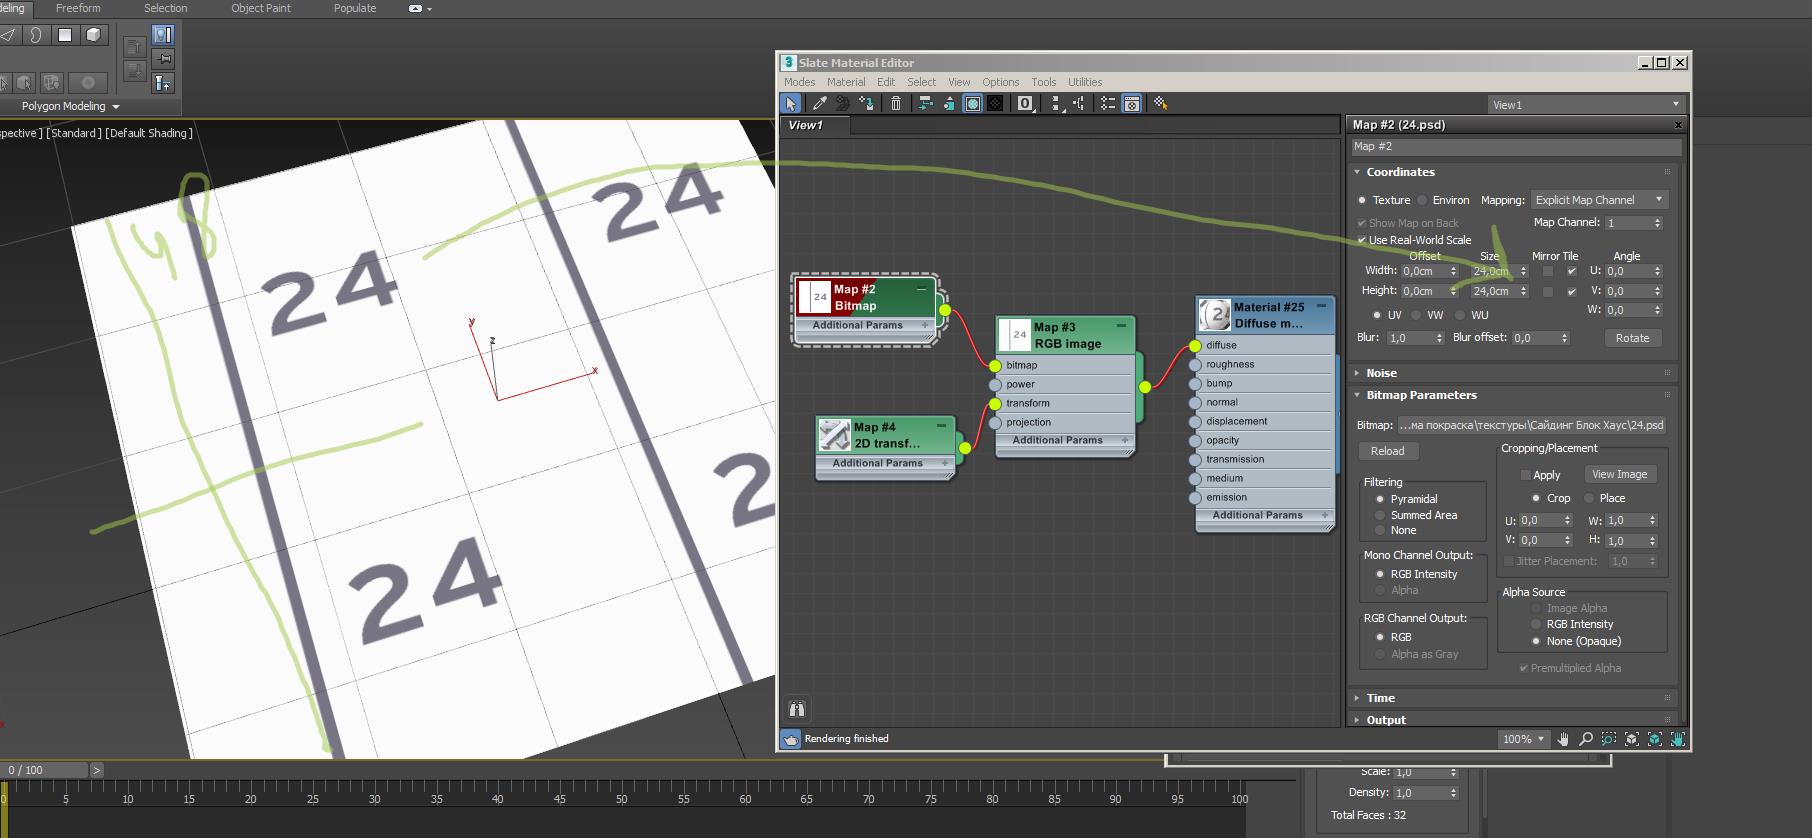
Task: Open the View1 view selector dropdown
Action: click(1586, 105)
